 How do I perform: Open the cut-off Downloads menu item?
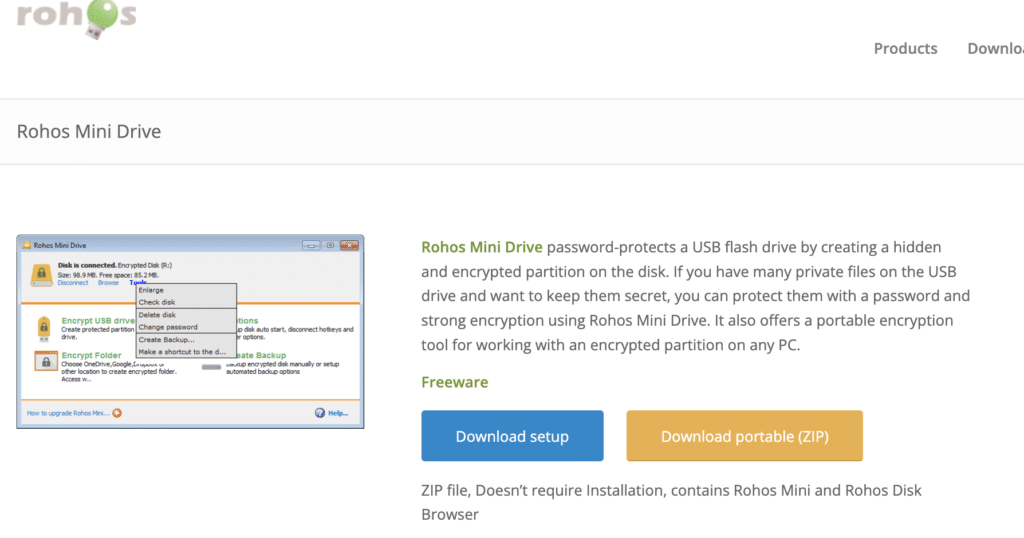pos(995,48)
